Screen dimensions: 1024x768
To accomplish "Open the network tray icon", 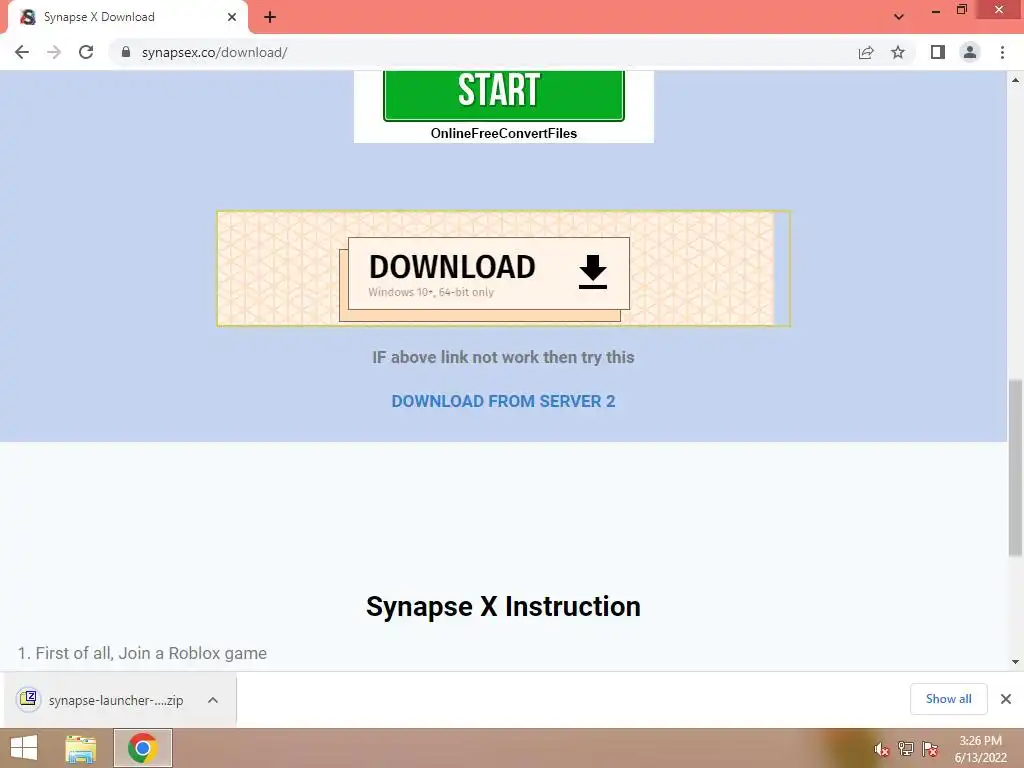I will (906, 749).
